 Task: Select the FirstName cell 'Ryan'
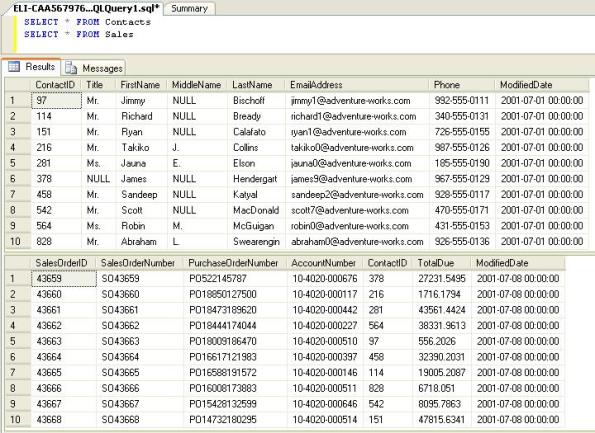[141, 132]
